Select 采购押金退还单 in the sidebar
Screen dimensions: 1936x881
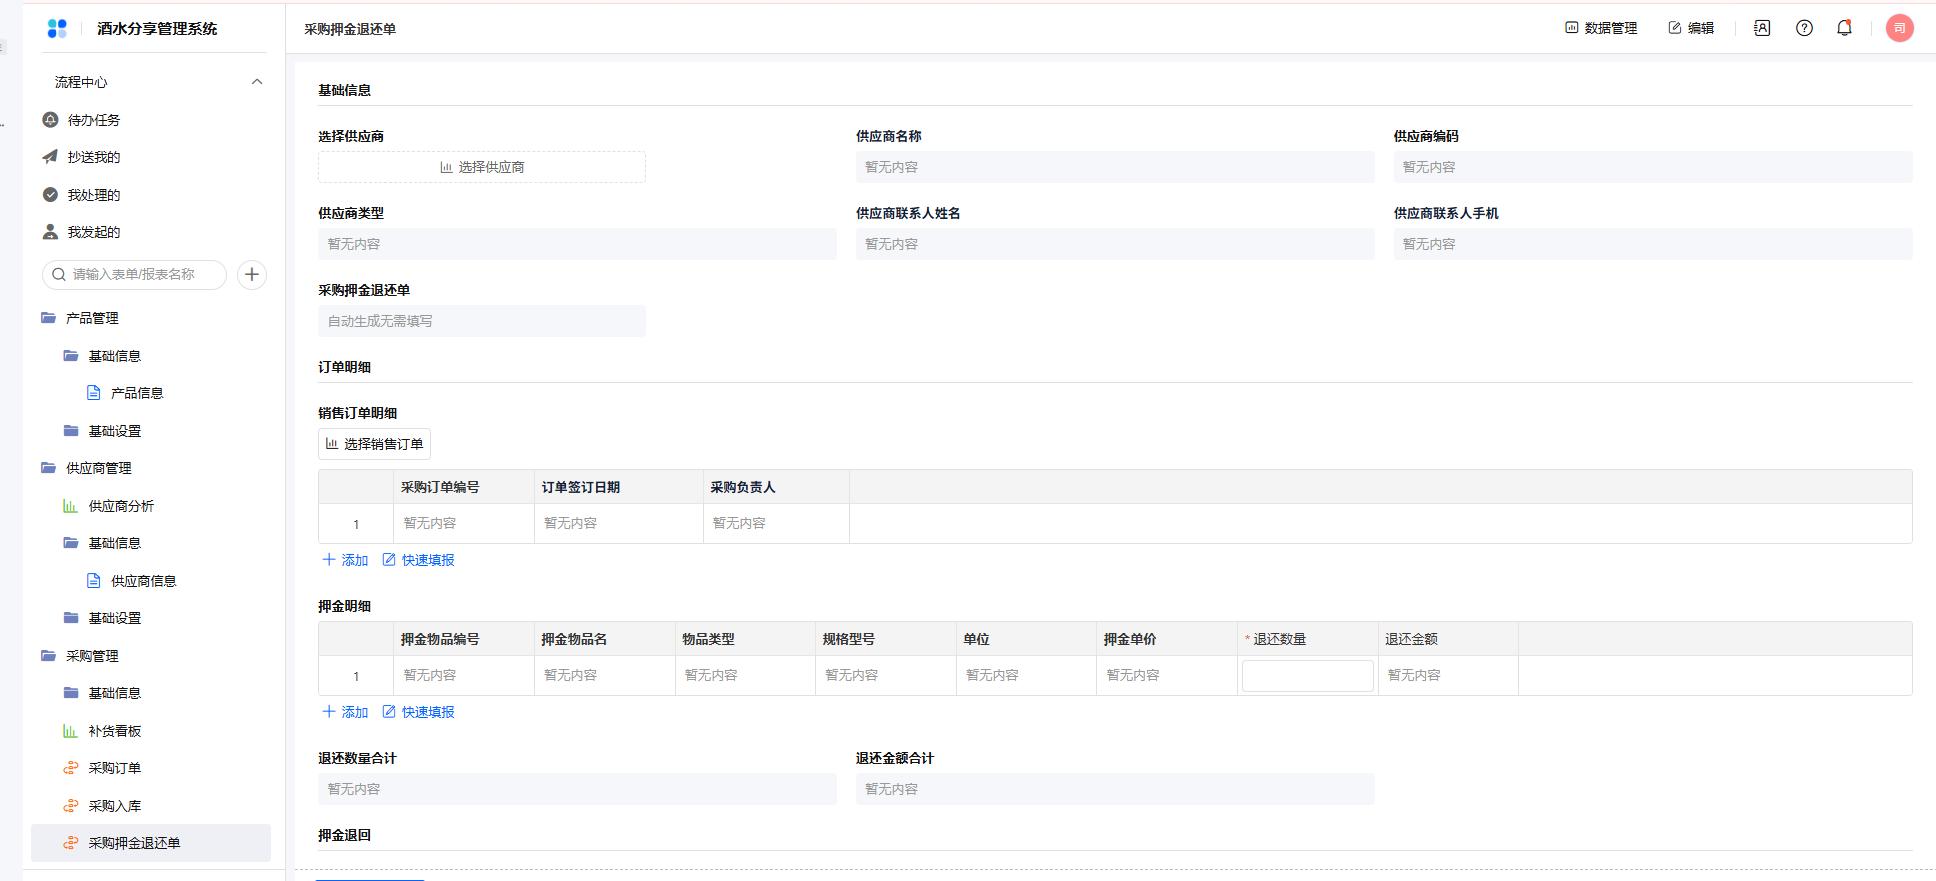pyautogui.click(x=151, y=843)
